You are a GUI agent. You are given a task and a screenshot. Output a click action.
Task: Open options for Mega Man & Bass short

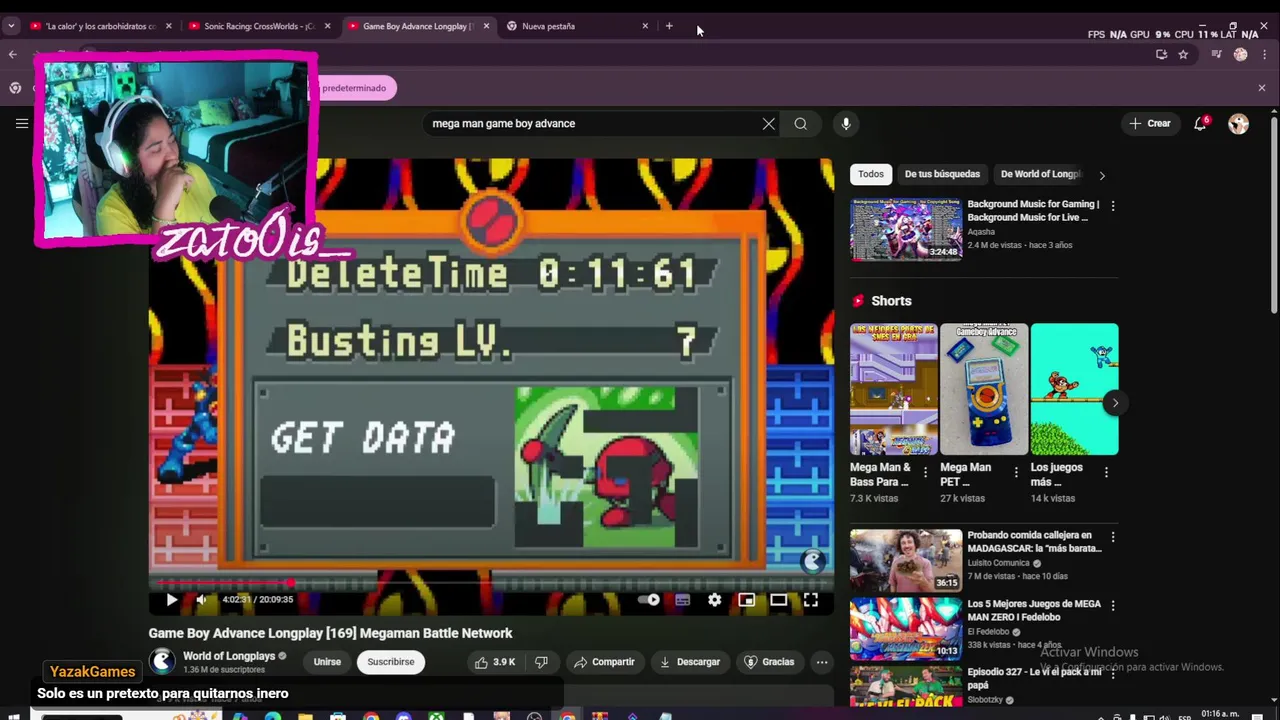(x=925, y=473)
